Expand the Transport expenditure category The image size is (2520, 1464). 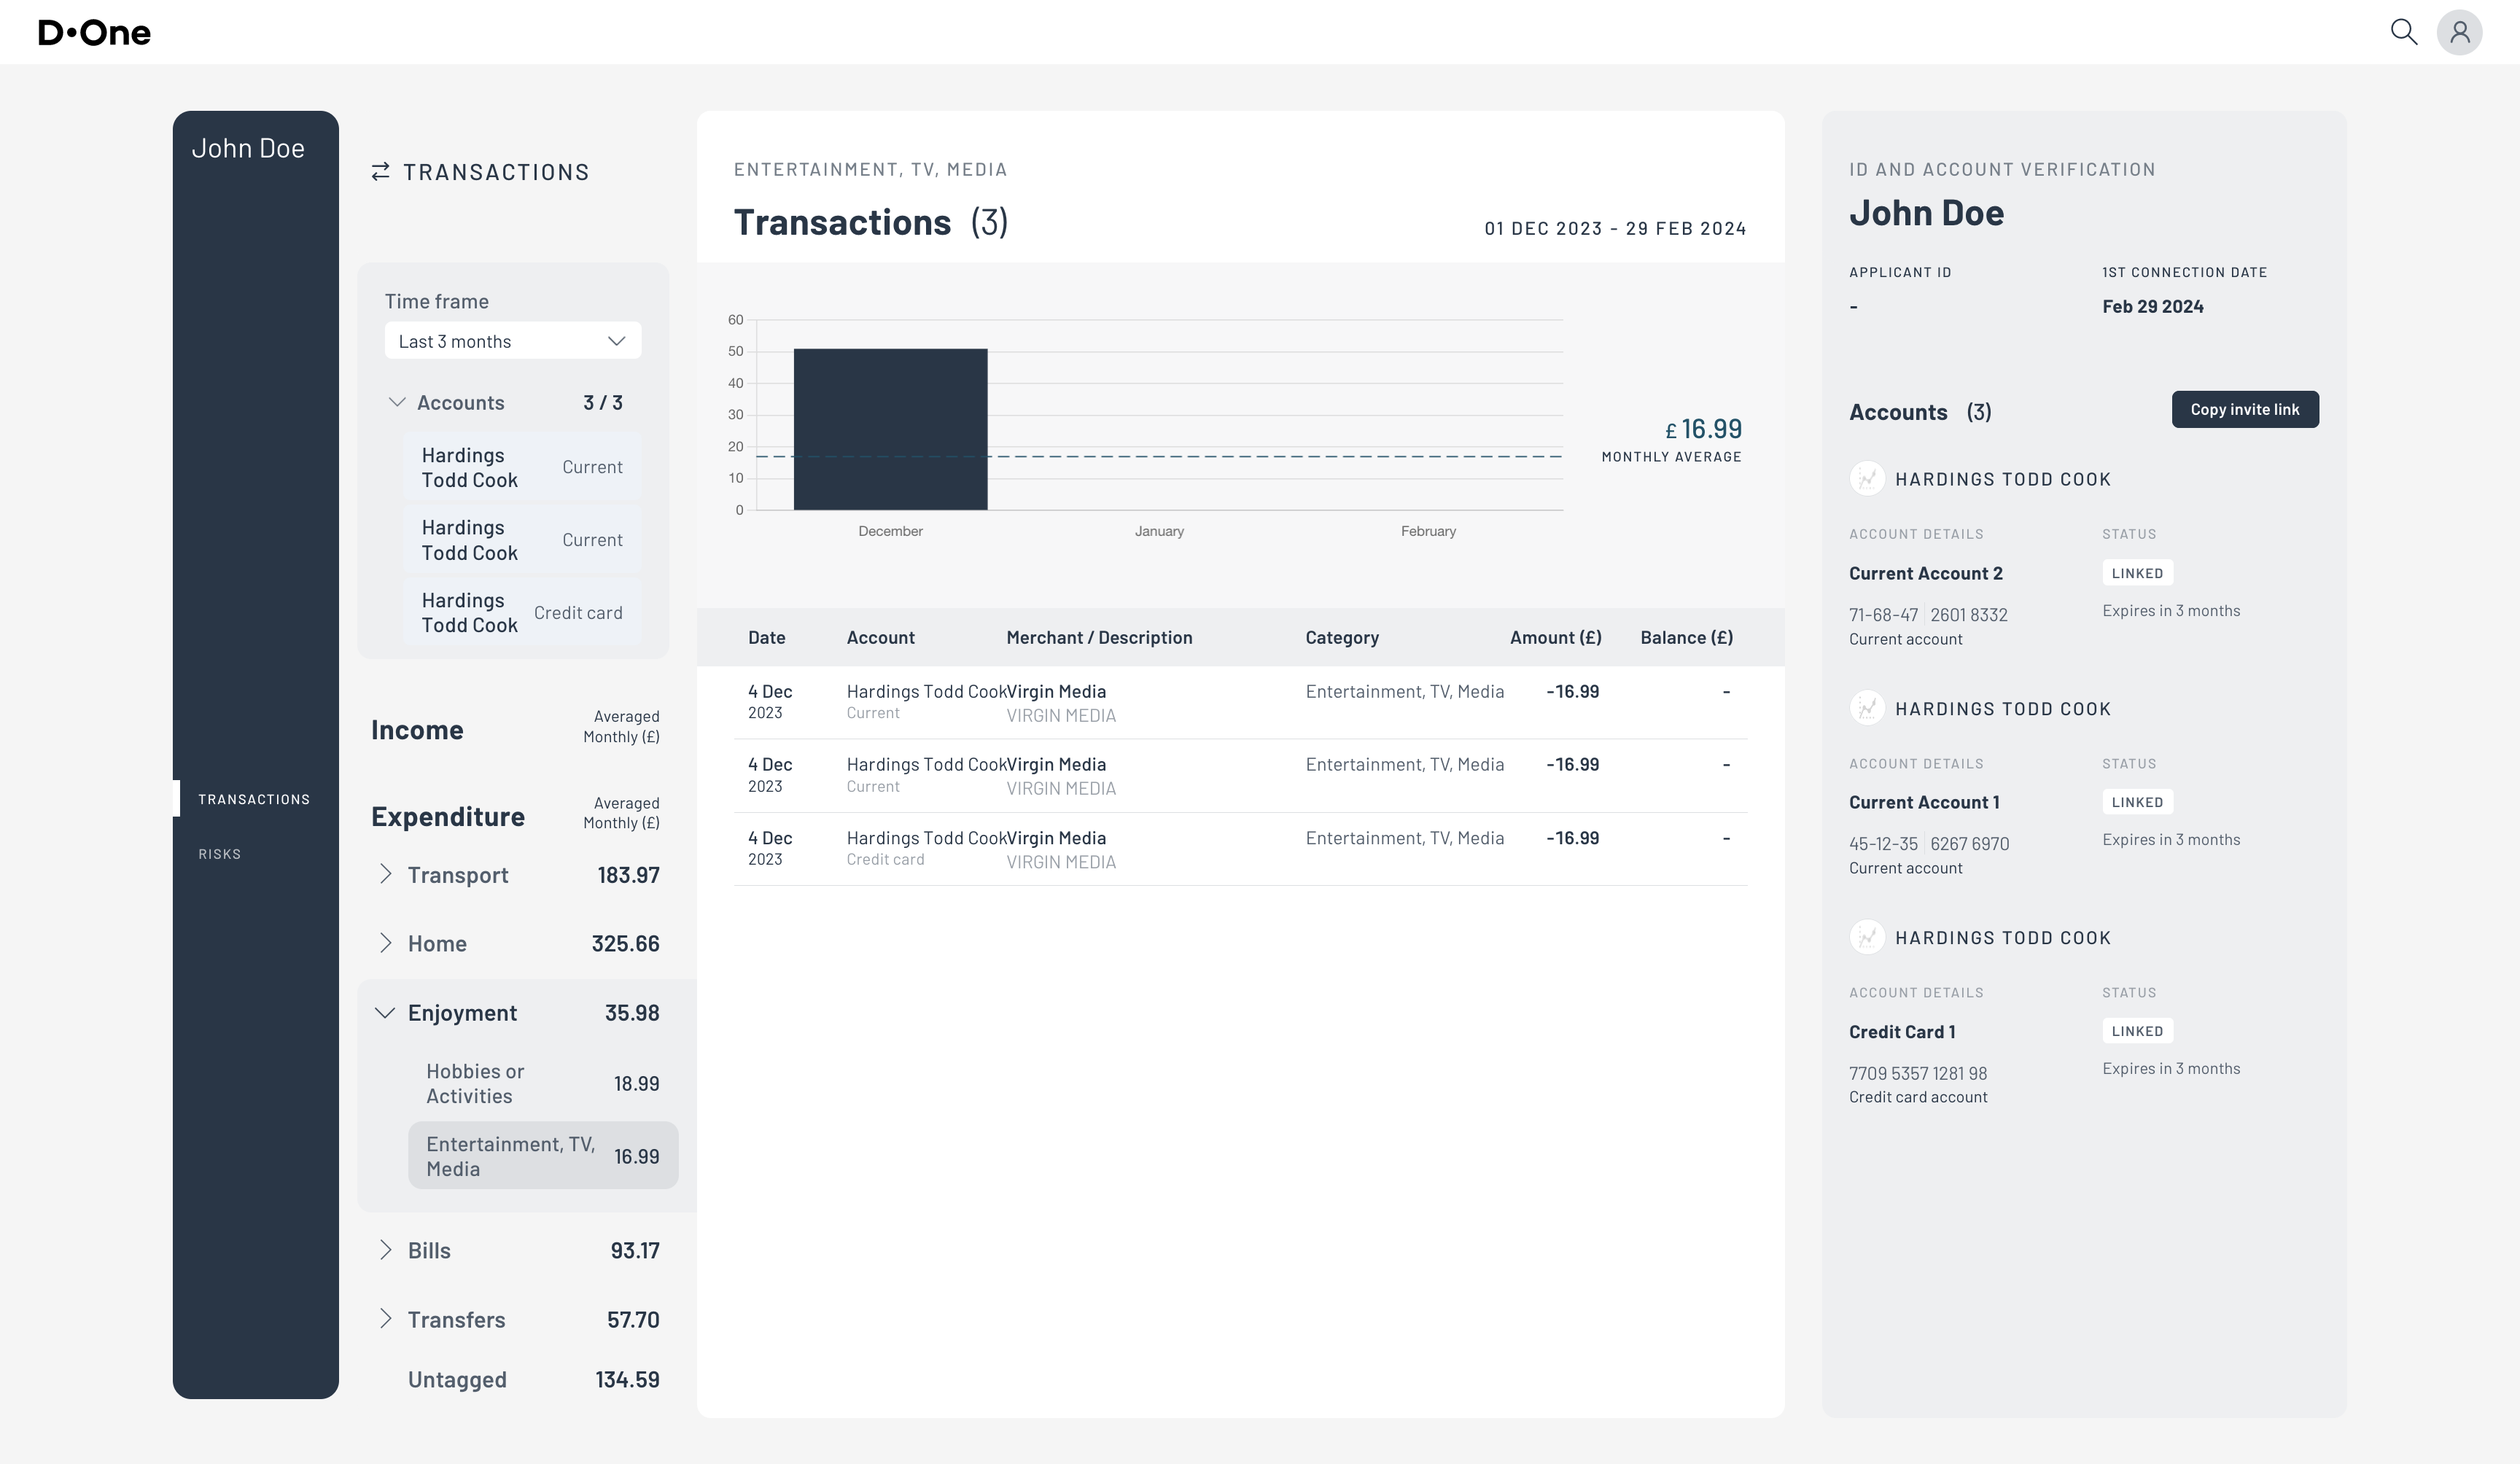point(386,874)
